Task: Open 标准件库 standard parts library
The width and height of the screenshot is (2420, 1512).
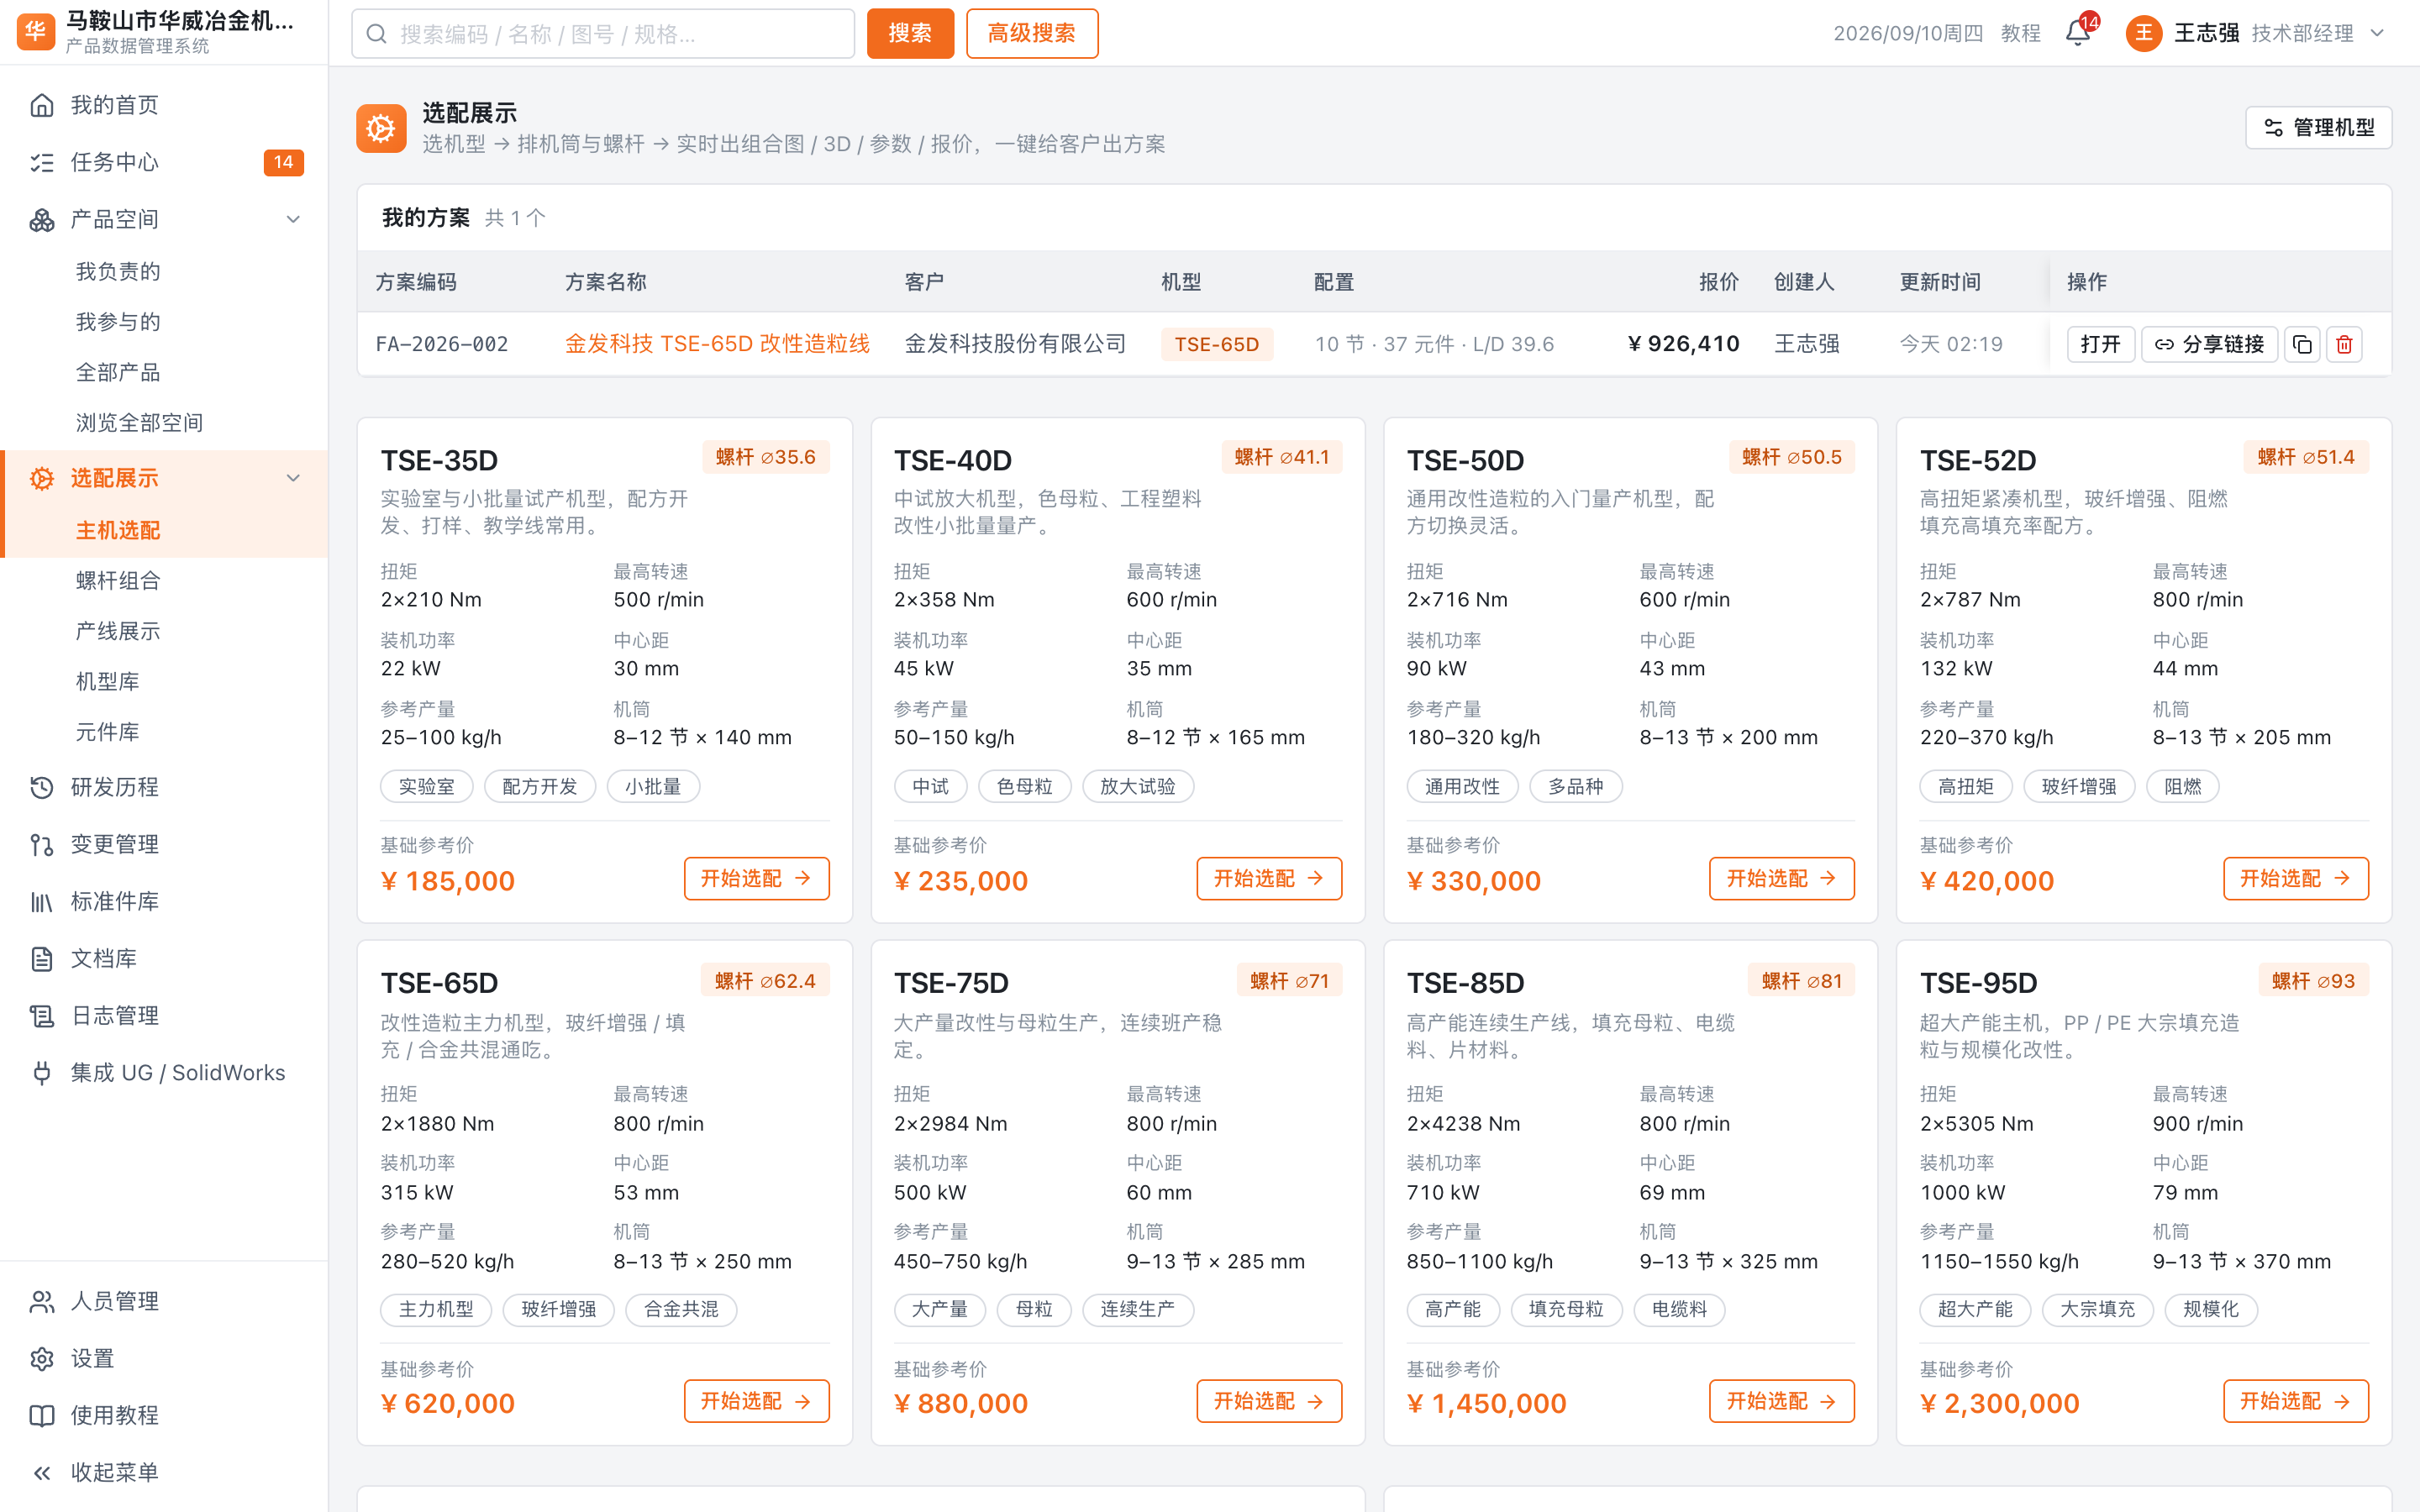Action: coord(165,901)
